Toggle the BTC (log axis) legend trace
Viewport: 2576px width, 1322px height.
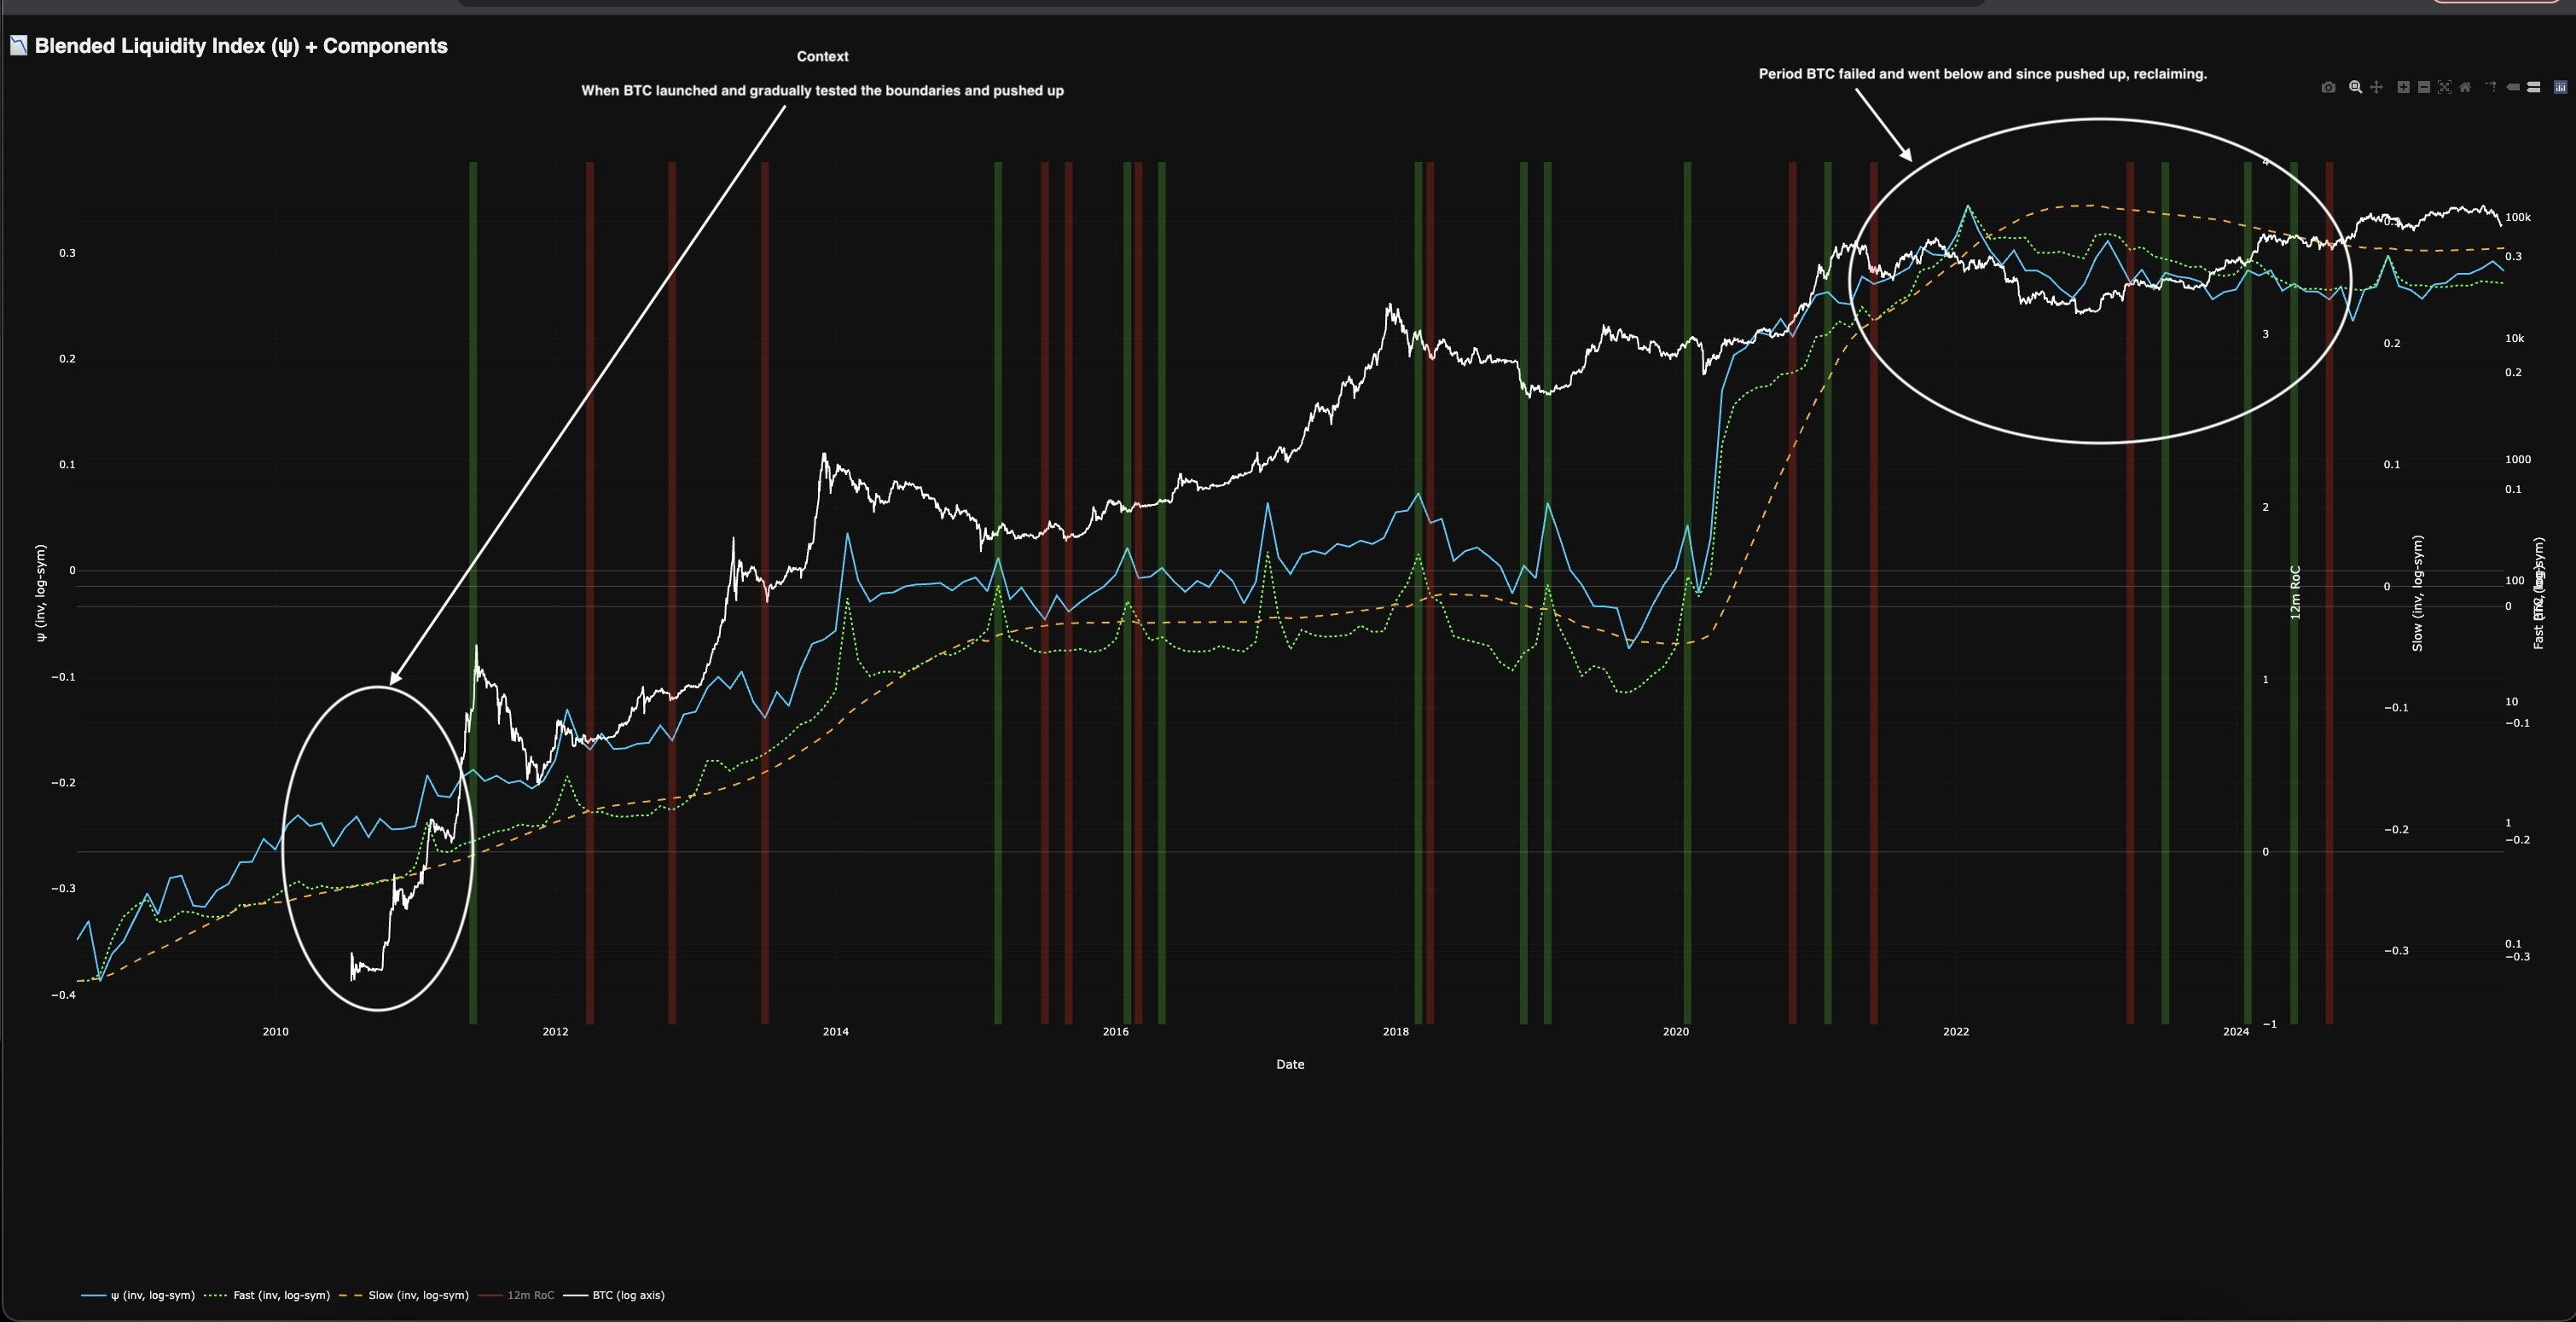click(x=614, y=1295)
